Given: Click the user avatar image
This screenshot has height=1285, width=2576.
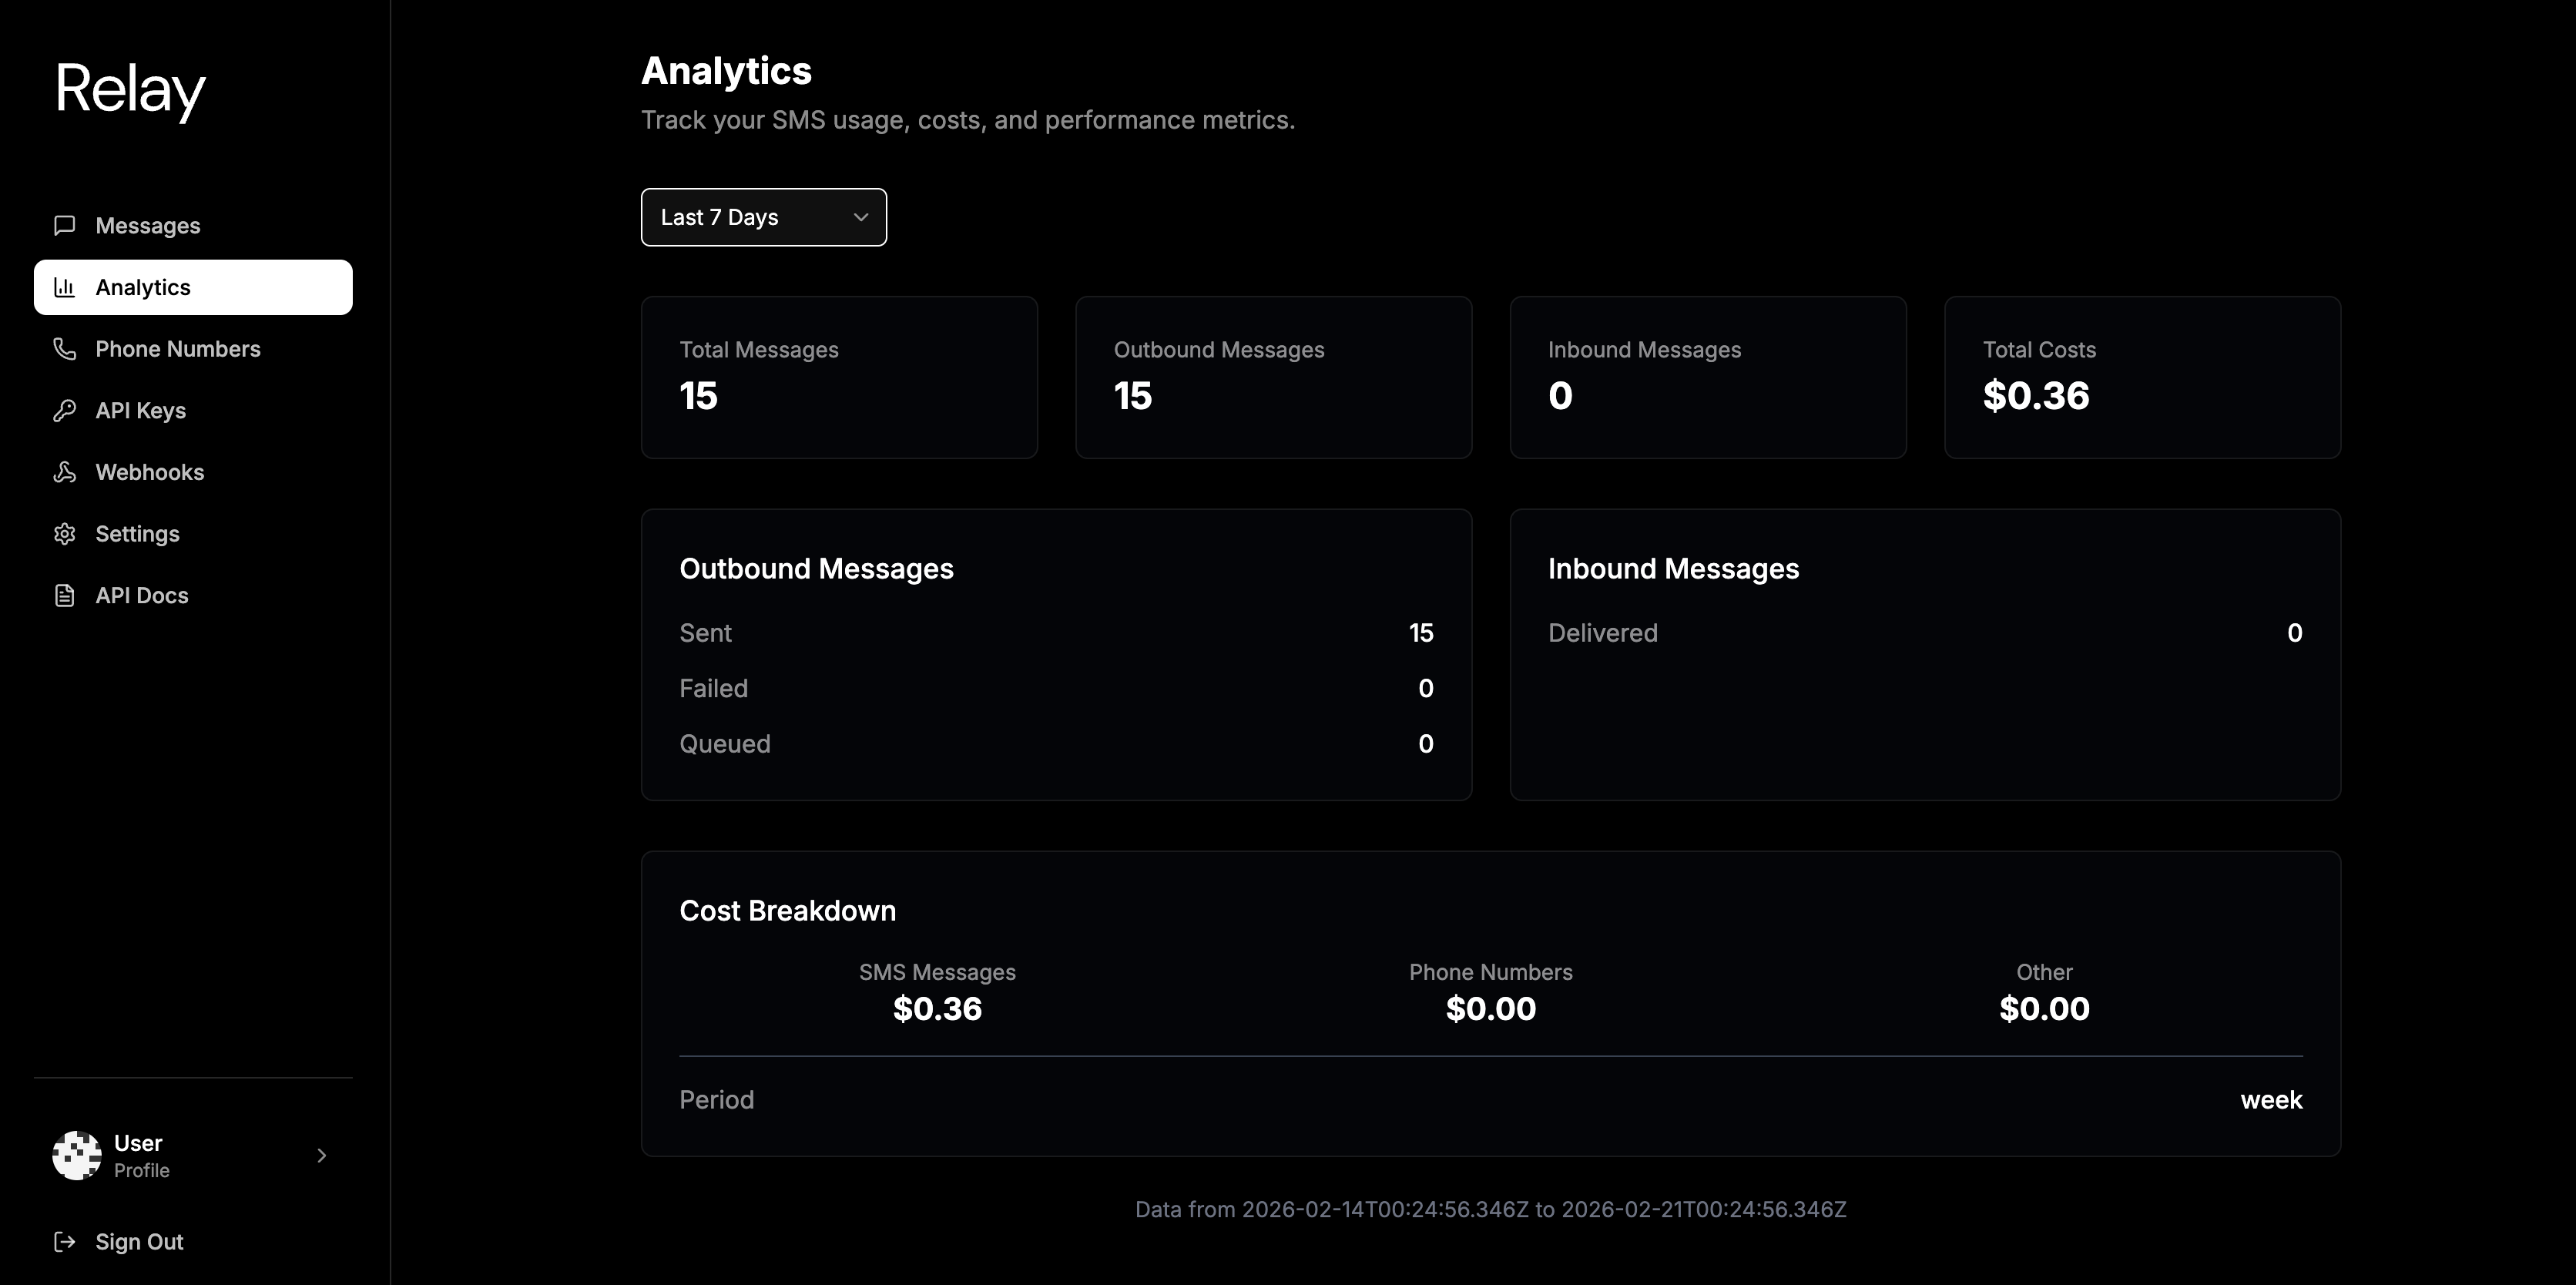Looking at the screenshot, I should pos(77,1156).
